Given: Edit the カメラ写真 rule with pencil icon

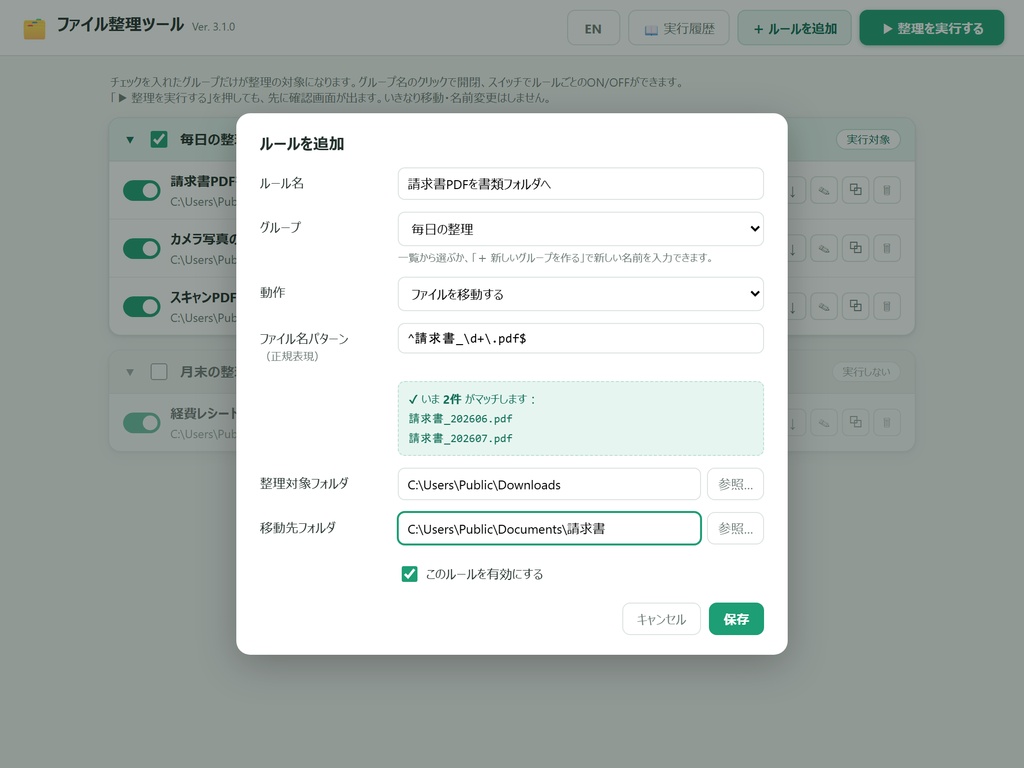Looking at the screenshot, I should [824, 248].
